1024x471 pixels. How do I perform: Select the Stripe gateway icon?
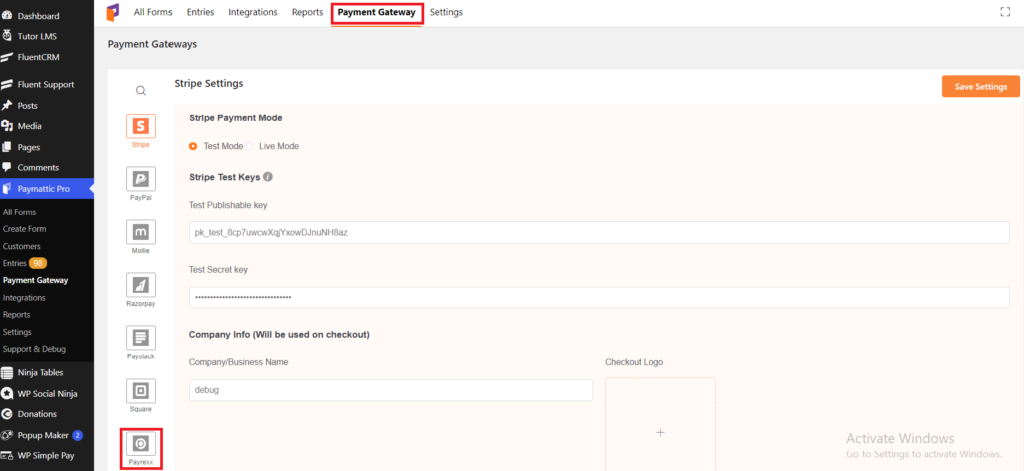click(140, 125)
